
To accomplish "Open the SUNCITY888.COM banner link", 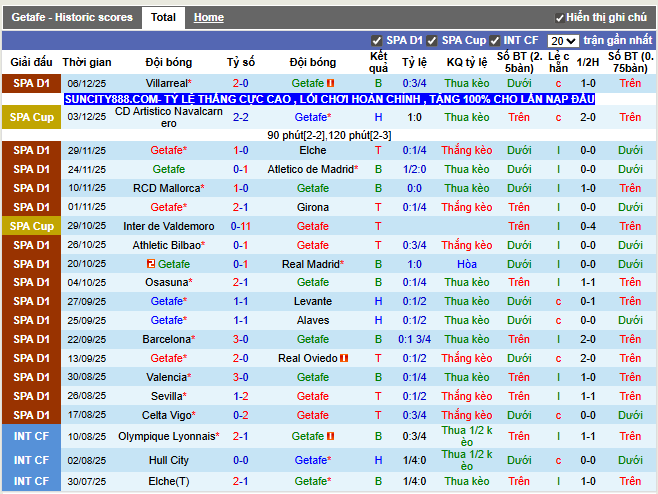I will [329, 99].
